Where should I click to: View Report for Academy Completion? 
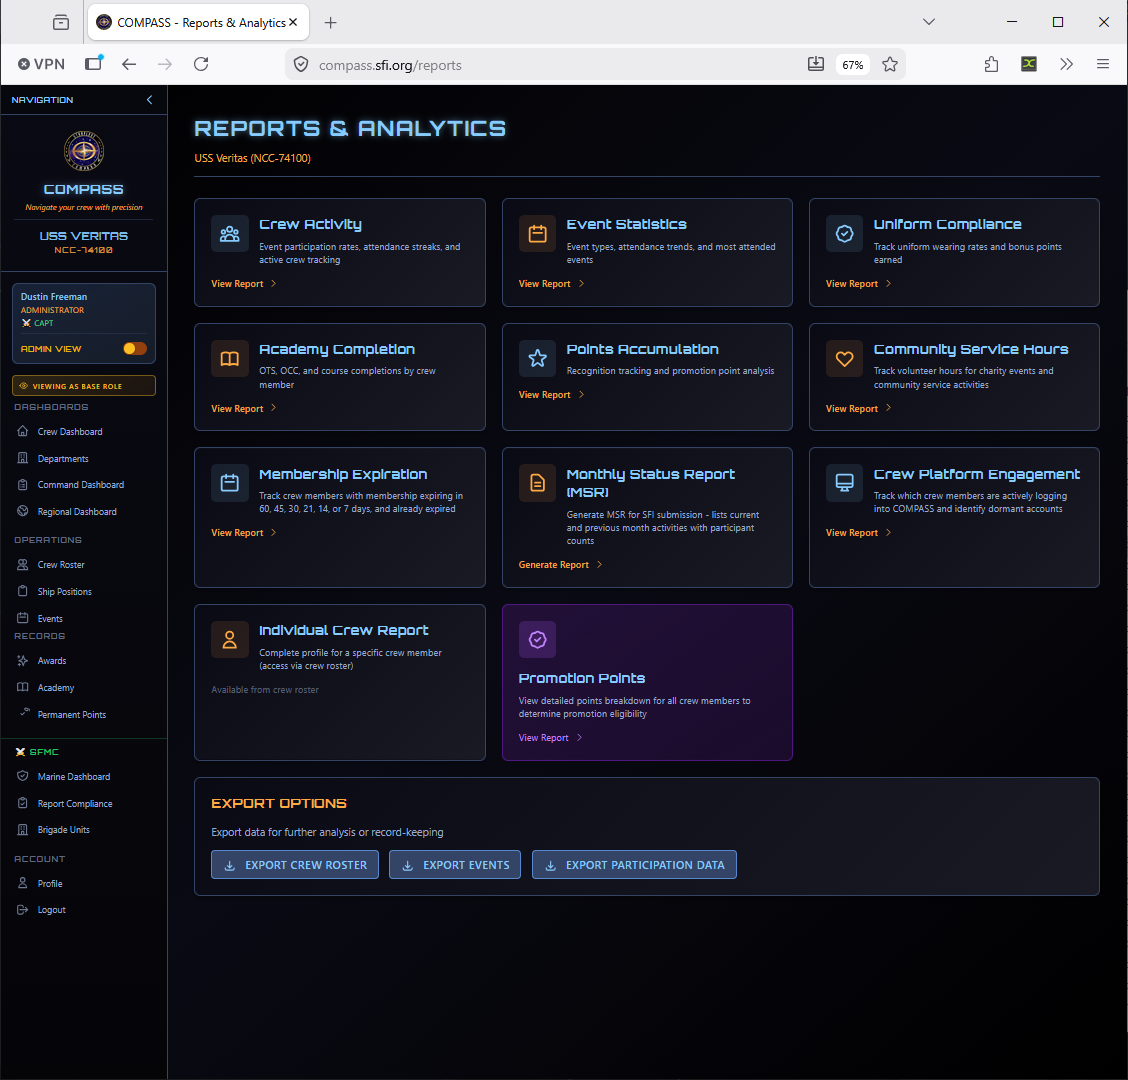tap(244, 409)
